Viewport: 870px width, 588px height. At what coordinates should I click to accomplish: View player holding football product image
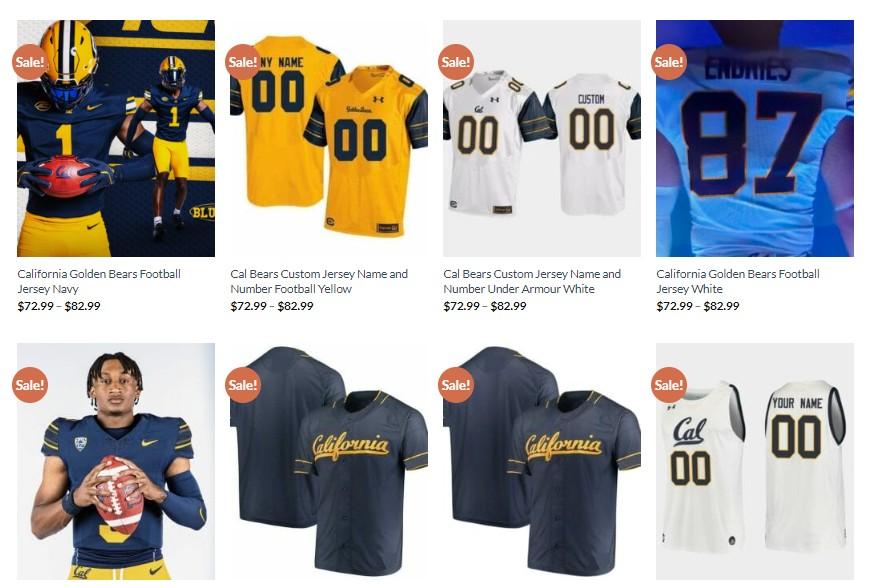coord(116,461)
